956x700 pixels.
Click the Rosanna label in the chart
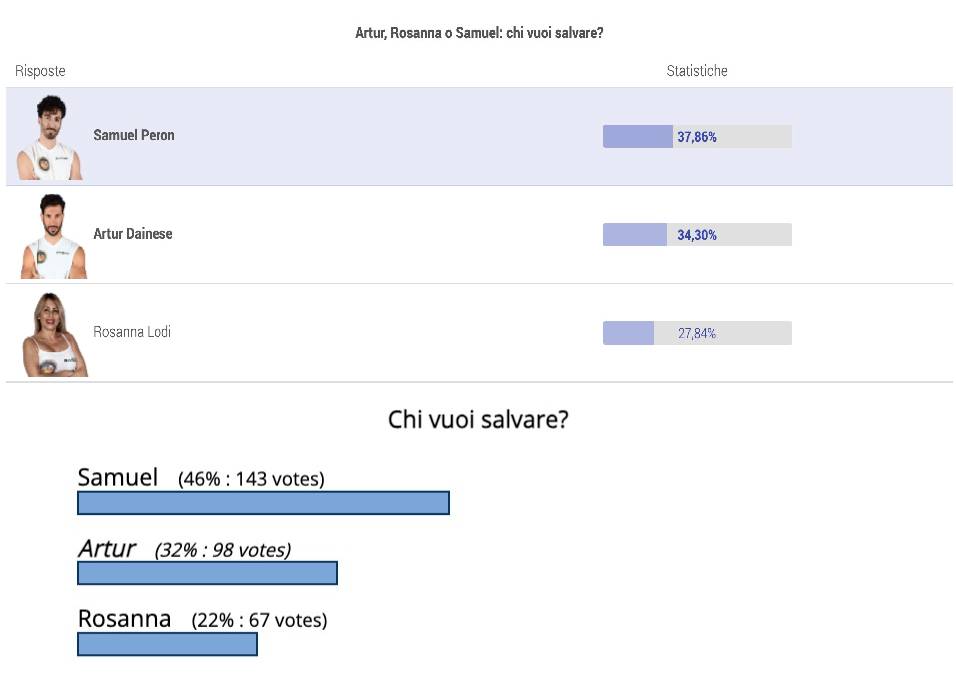(x=124, y=619)
